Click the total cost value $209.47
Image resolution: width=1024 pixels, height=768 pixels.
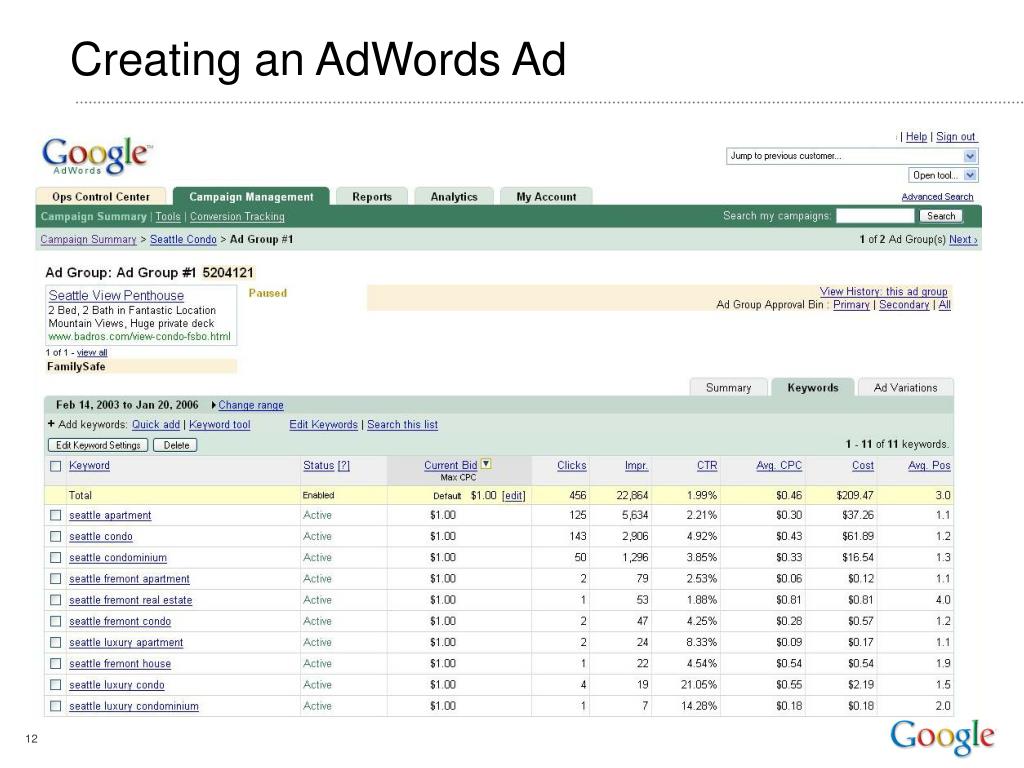tap(854, 495)
